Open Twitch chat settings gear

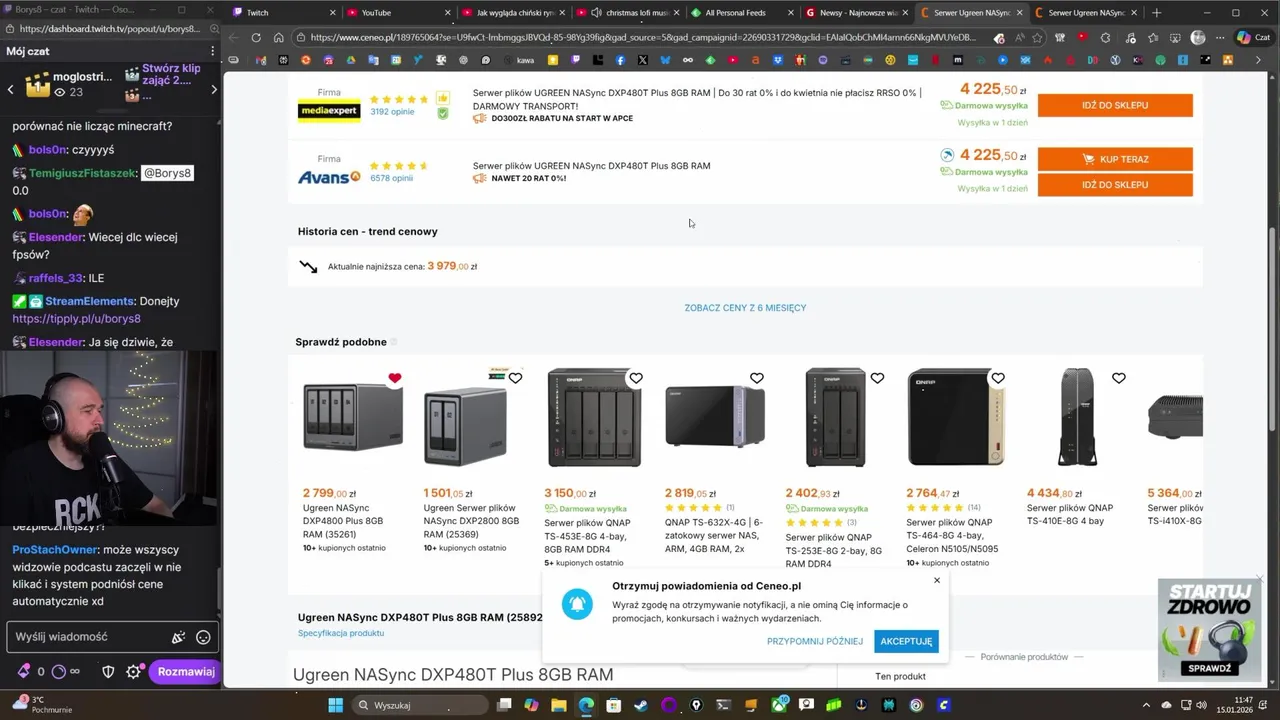coord(134,672)
